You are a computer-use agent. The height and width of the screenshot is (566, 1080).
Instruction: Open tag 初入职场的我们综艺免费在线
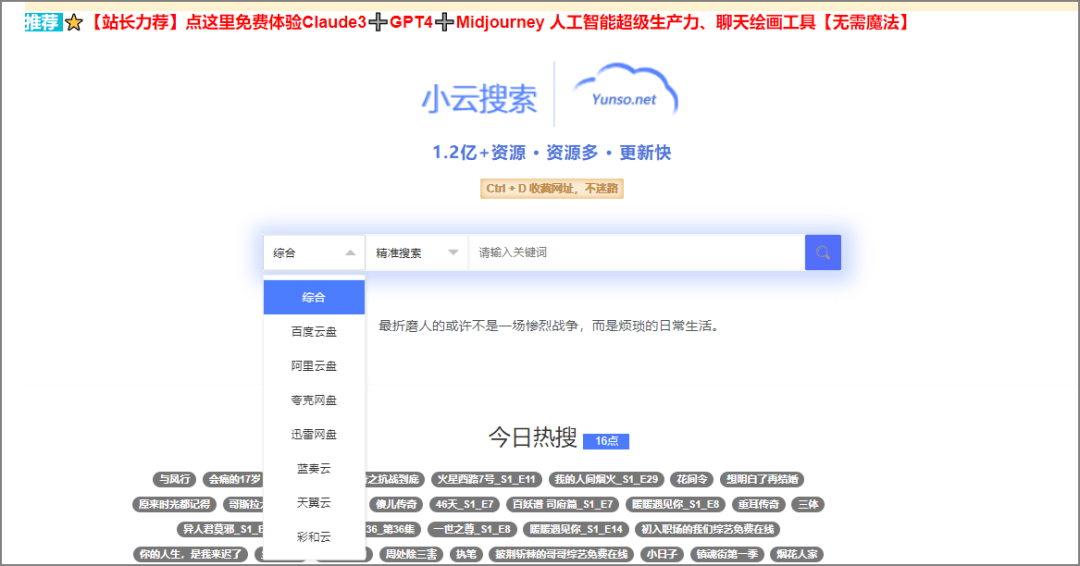[x=707, y=529]
